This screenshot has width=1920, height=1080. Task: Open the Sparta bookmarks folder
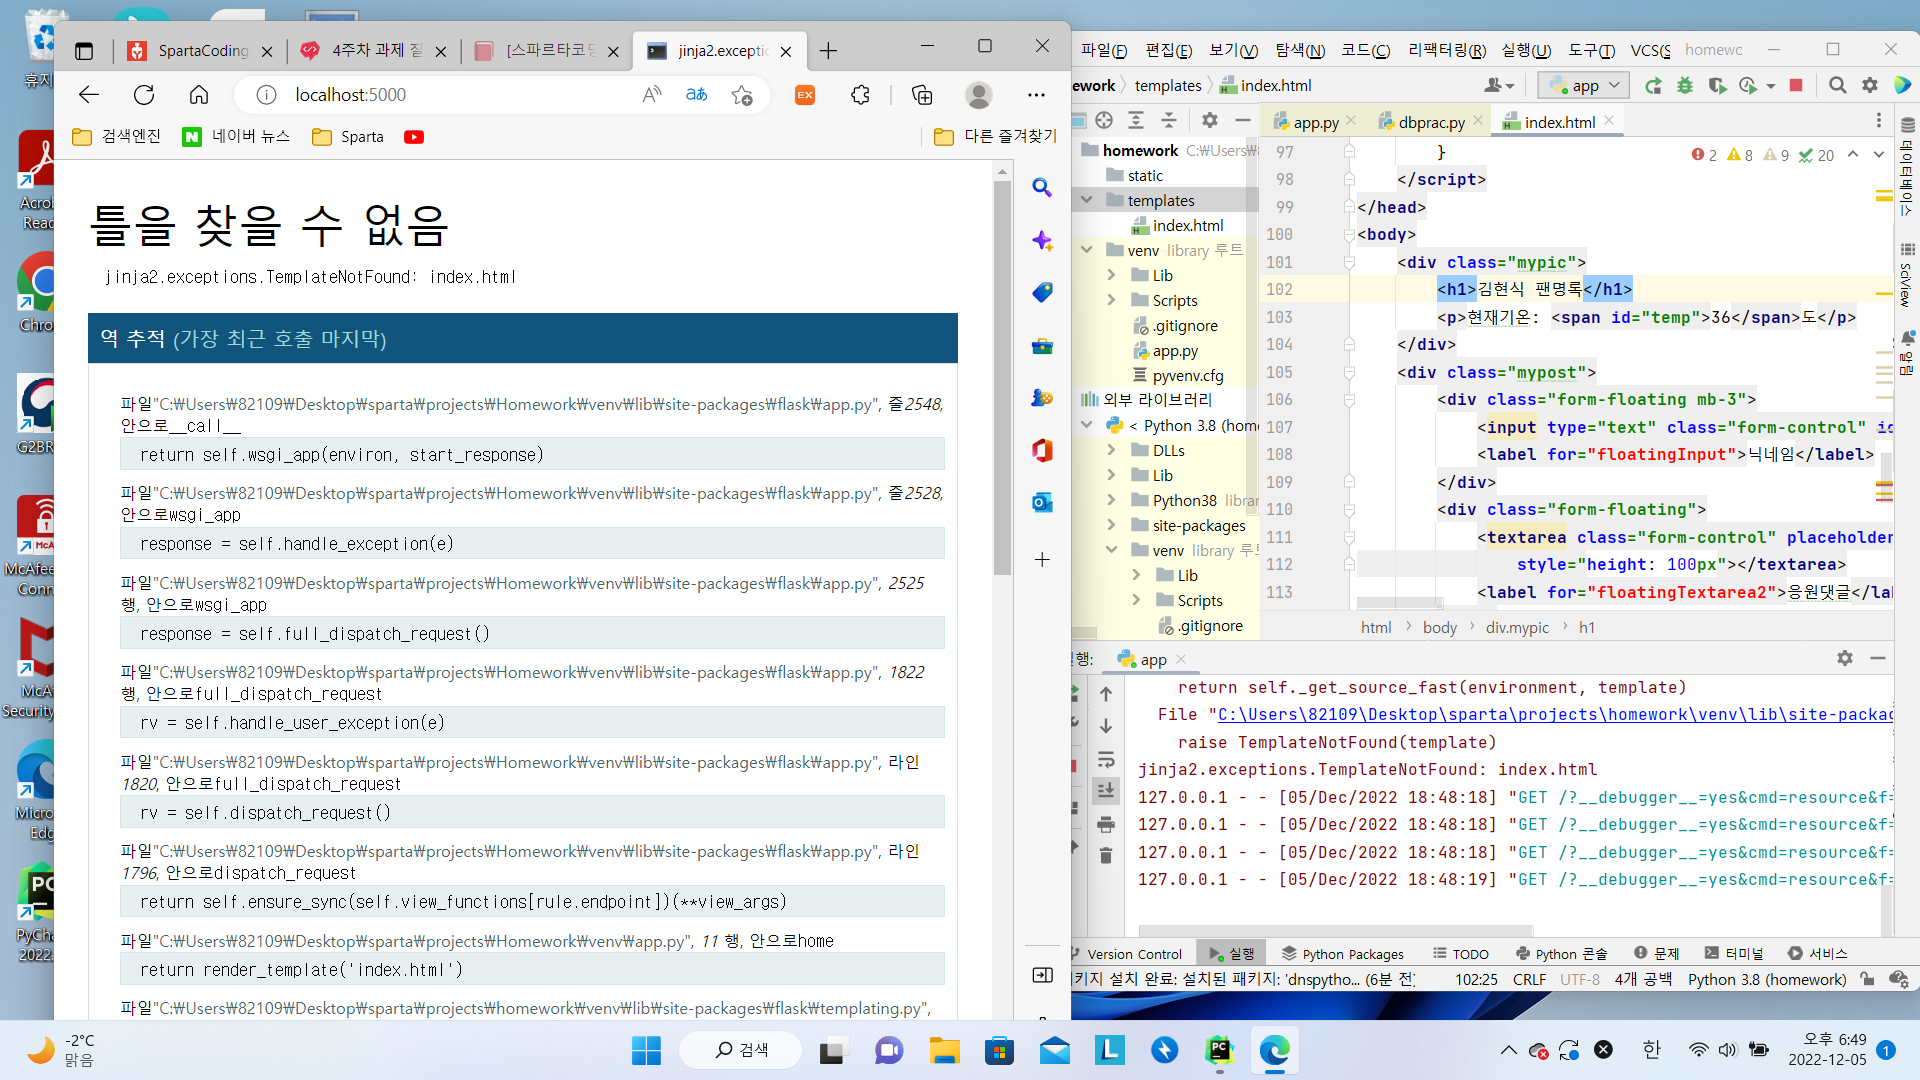coord(348,137)
